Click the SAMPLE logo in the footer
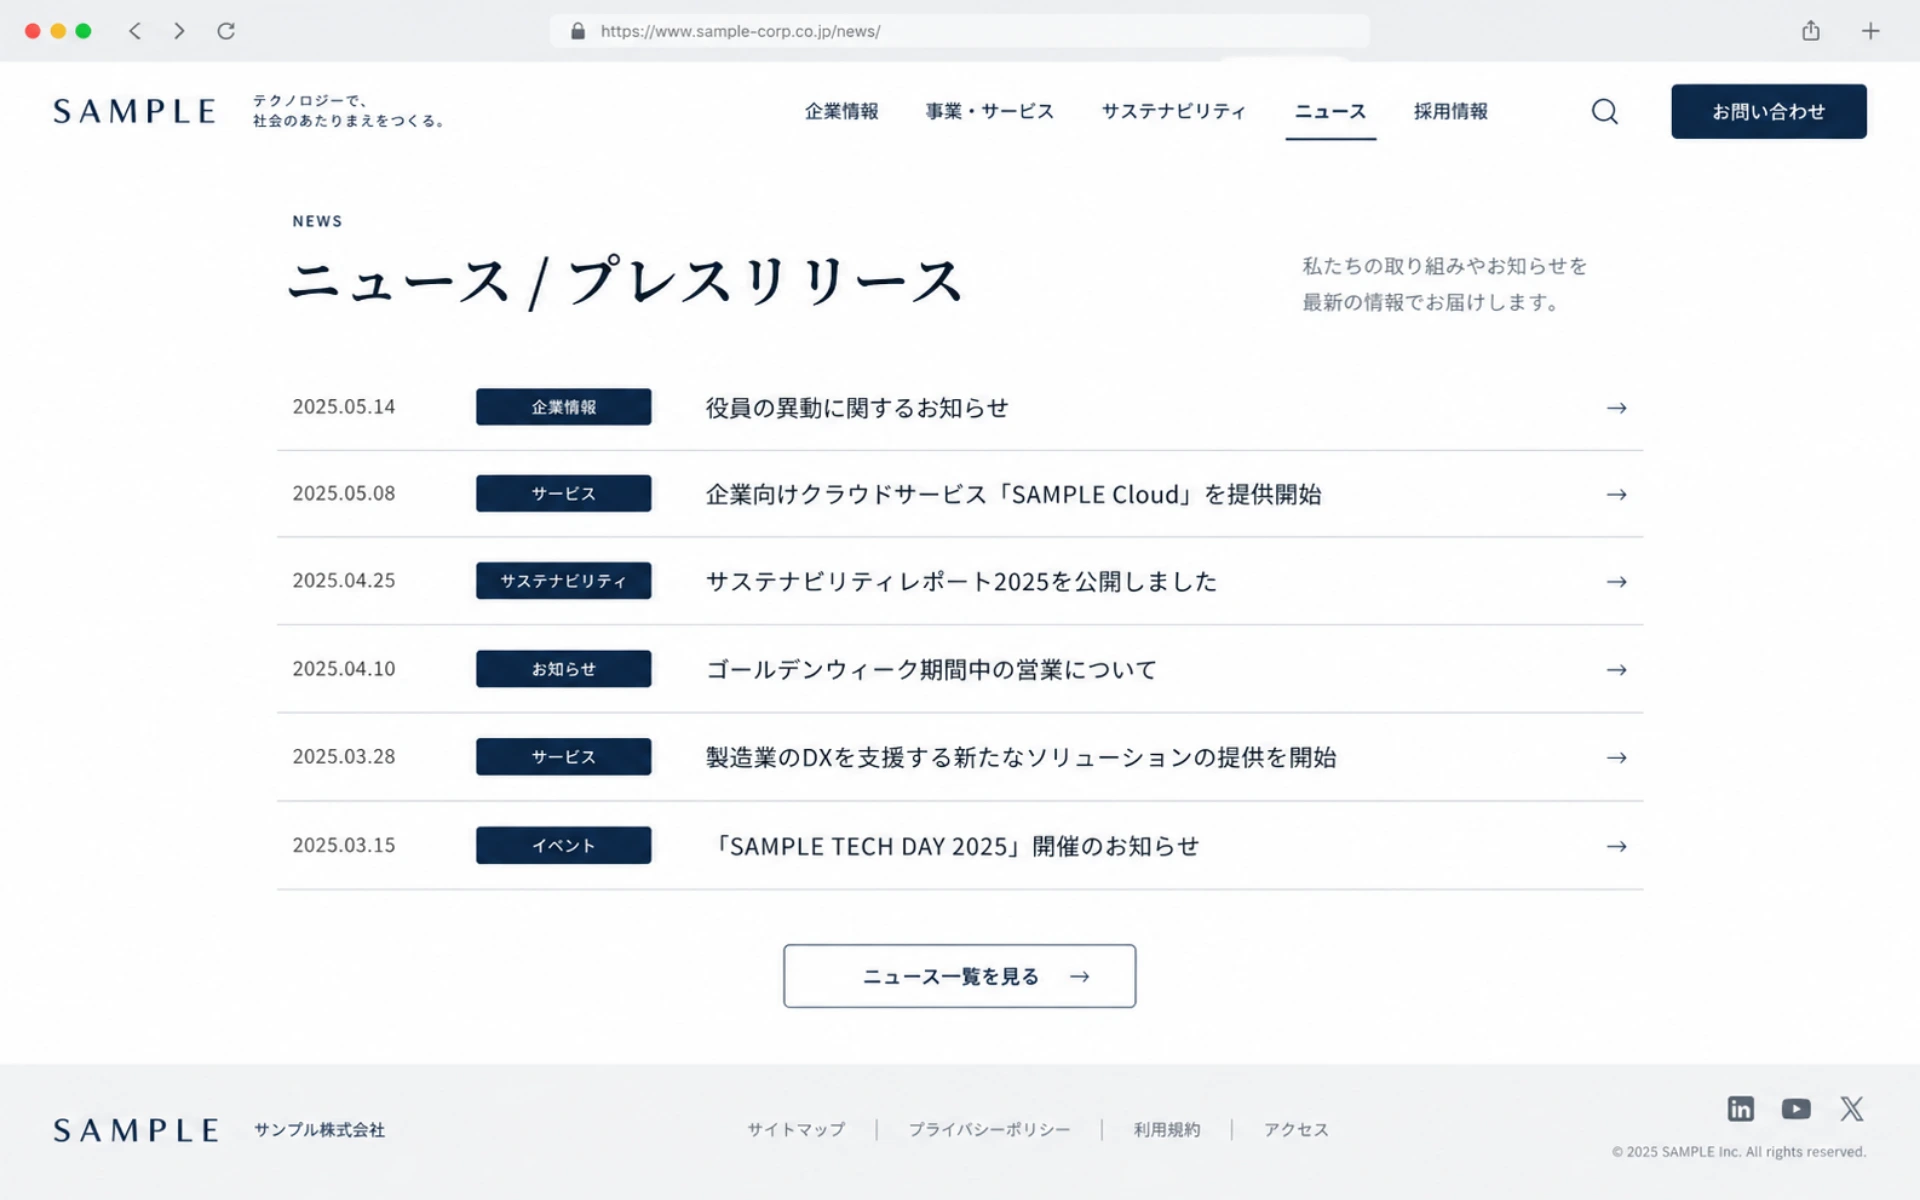The height and width of the screenshot is (1200, 1920). coord(136,1130)
